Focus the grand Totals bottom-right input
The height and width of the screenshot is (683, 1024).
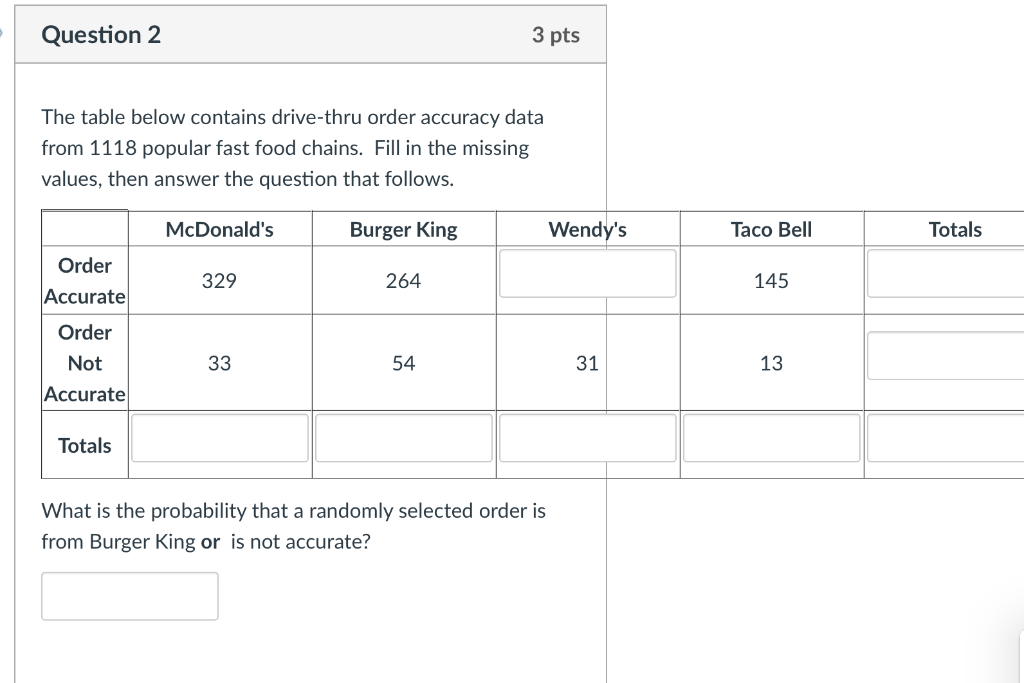[x=946, y=438]
